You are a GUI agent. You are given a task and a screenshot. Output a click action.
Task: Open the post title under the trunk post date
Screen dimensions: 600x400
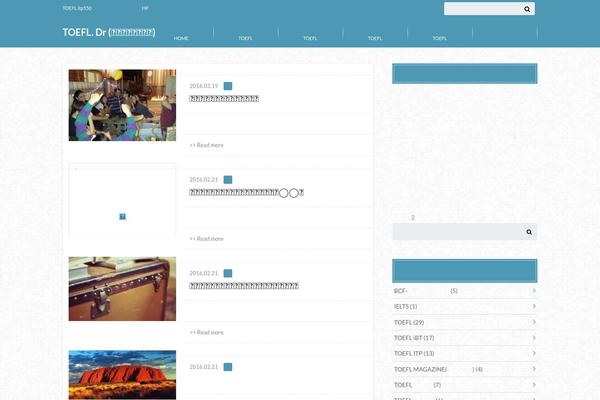[x=244, y=286]
